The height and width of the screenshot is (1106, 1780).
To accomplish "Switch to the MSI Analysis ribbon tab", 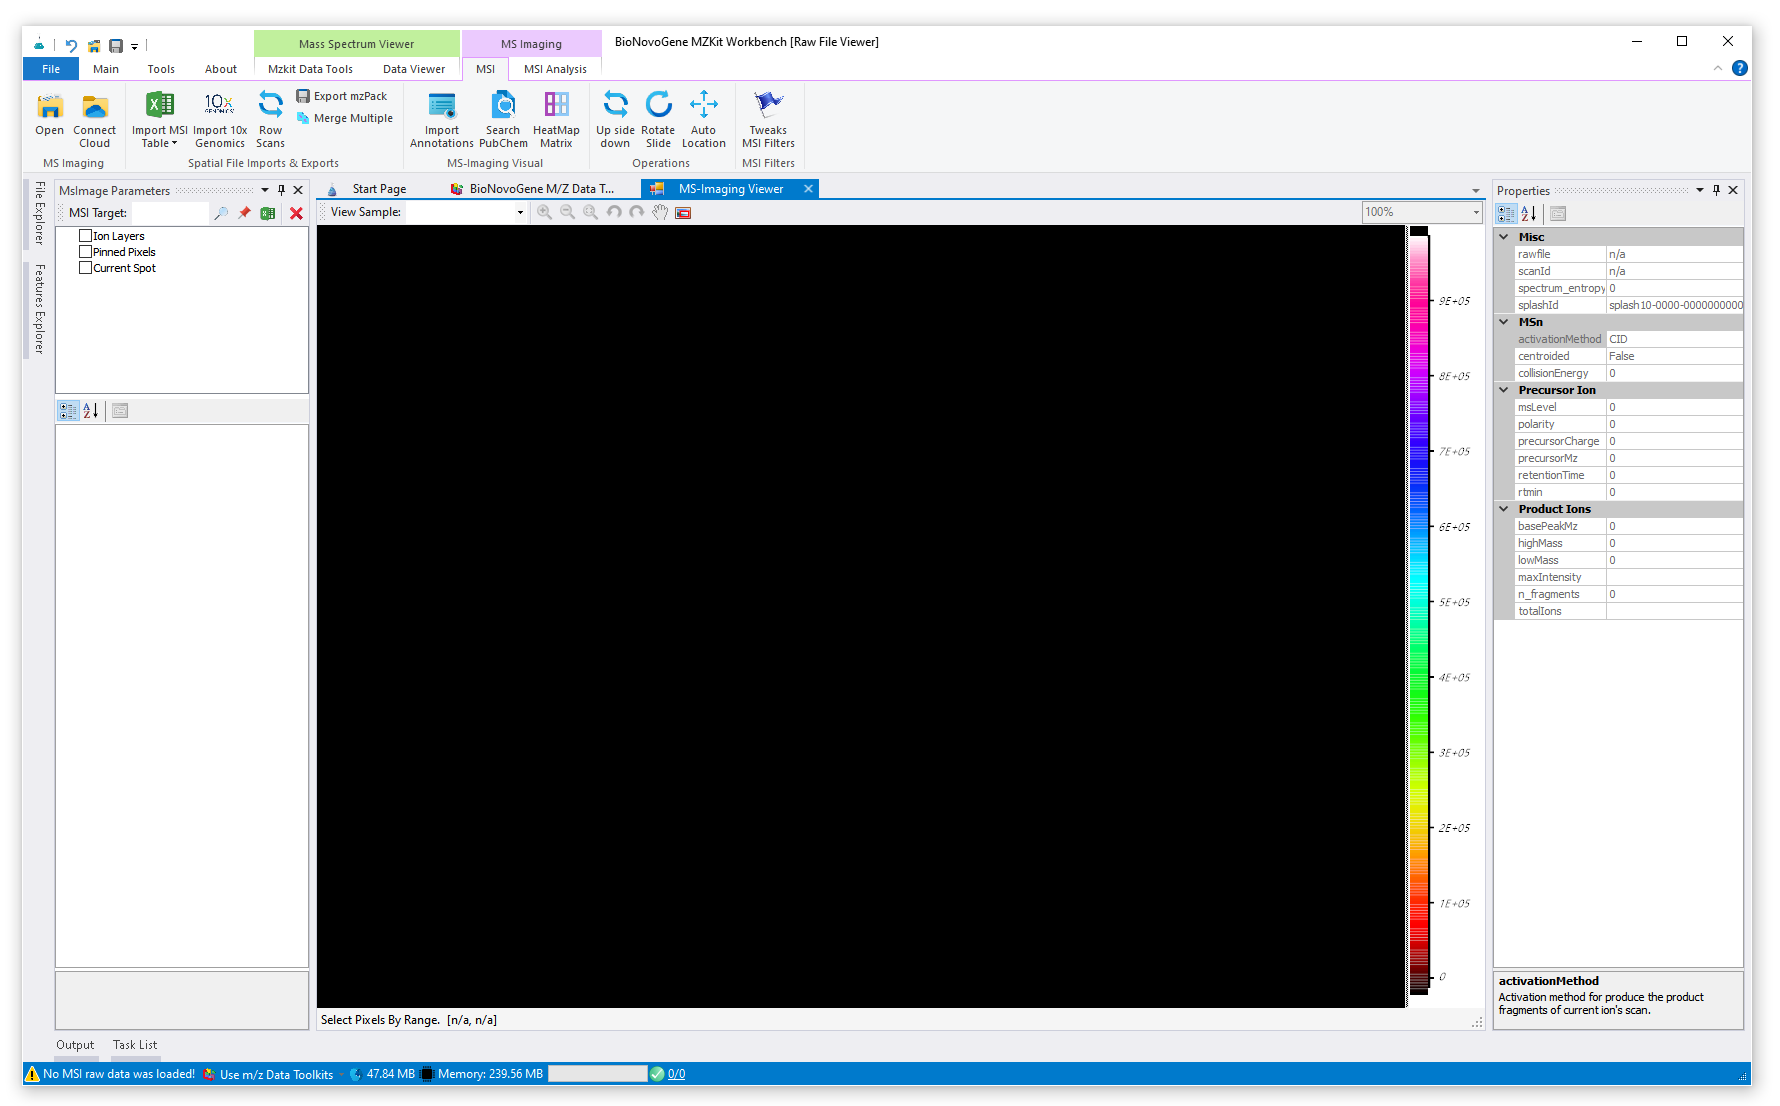I will (555, 69).
